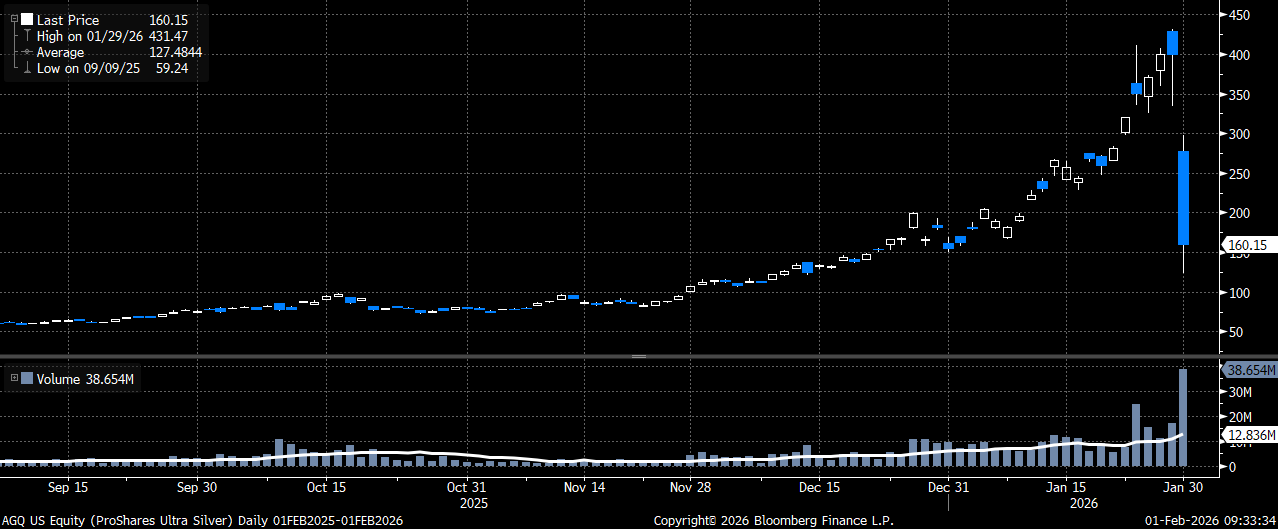The image size is (1278, 529).
Task: Click the 'Oct 31' date label
Action: (x=468, y=488)
